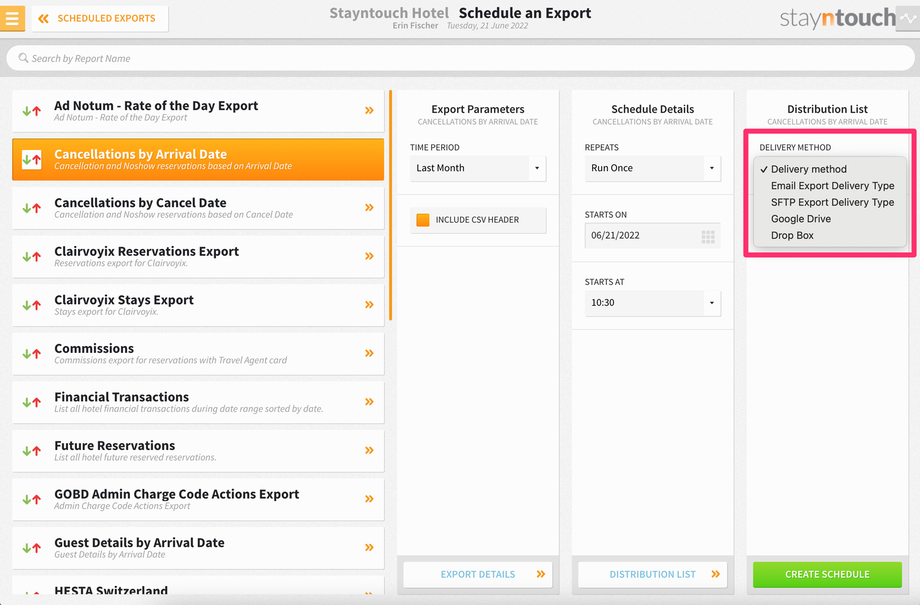Open Clairvoyix Reservations Export
920x605 pixels.
click(198, 256)
